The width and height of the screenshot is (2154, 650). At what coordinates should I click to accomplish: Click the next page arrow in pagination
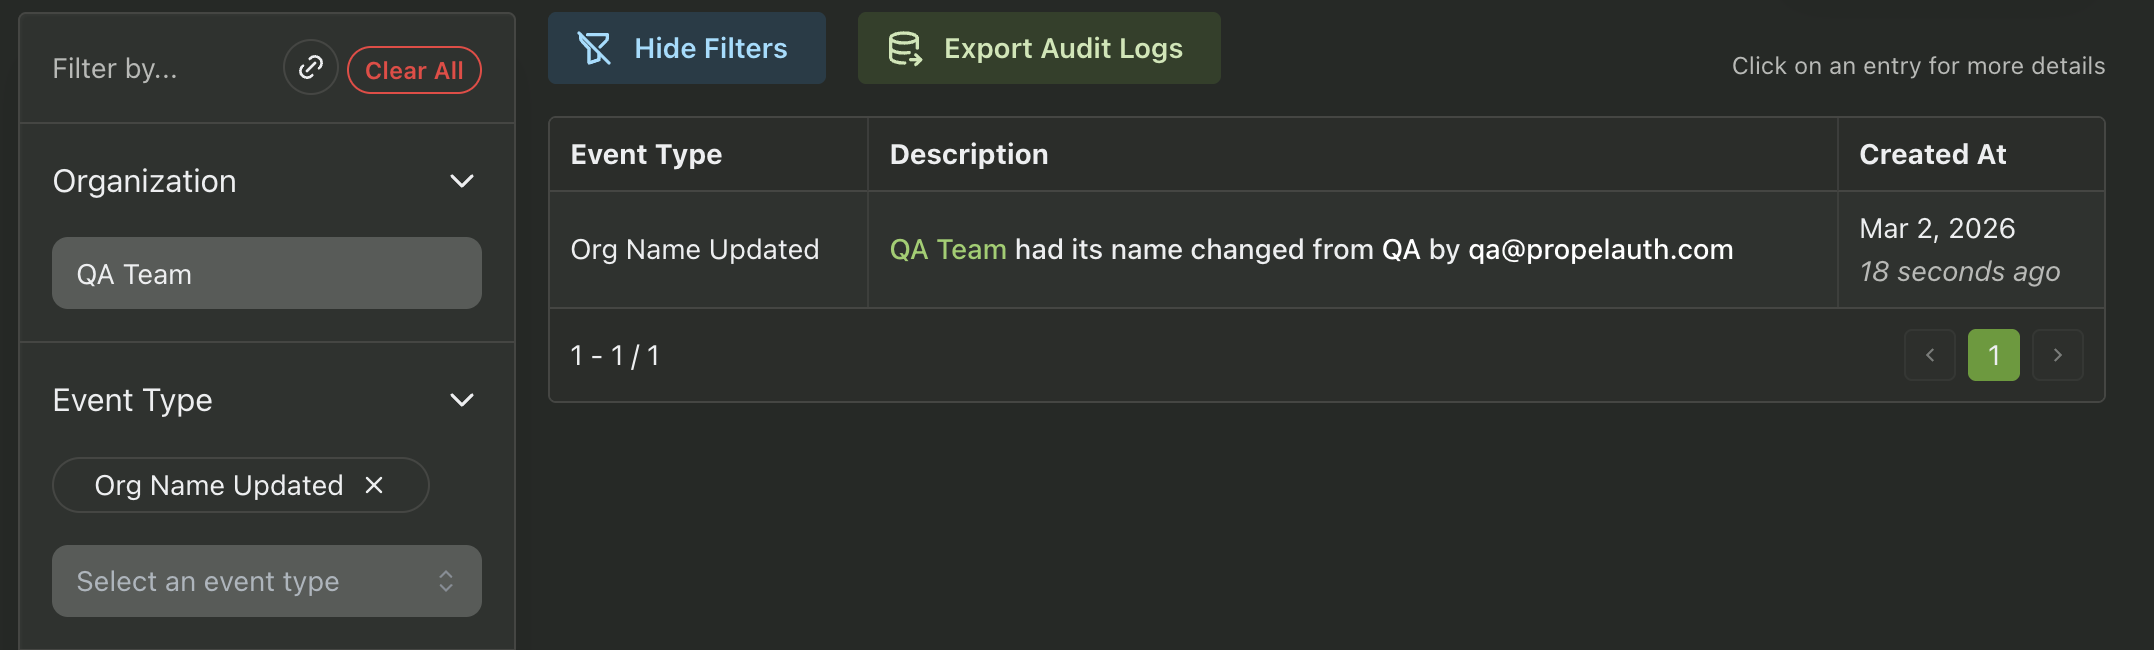coord(2057,355)
